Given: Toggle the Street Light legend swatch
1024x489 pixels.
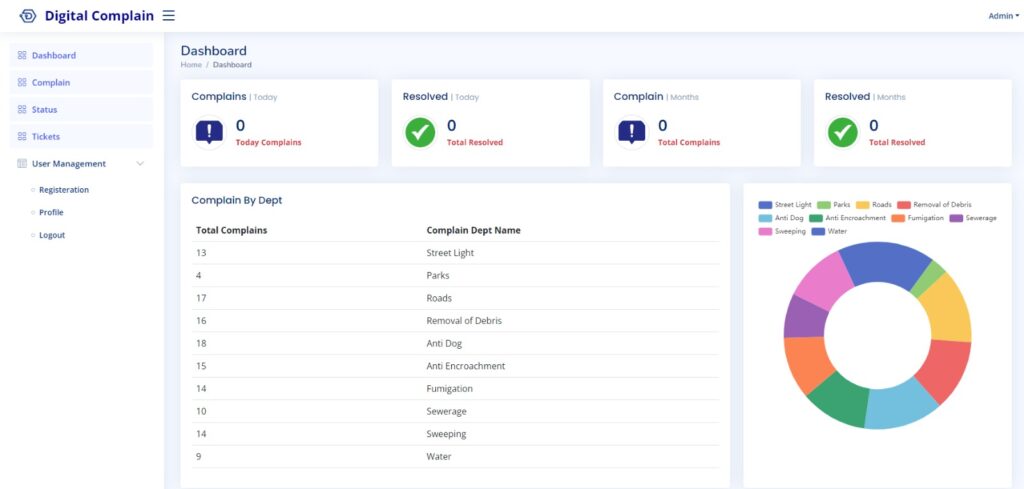Looking at the screenshot, I should click(x=765, y=205).
